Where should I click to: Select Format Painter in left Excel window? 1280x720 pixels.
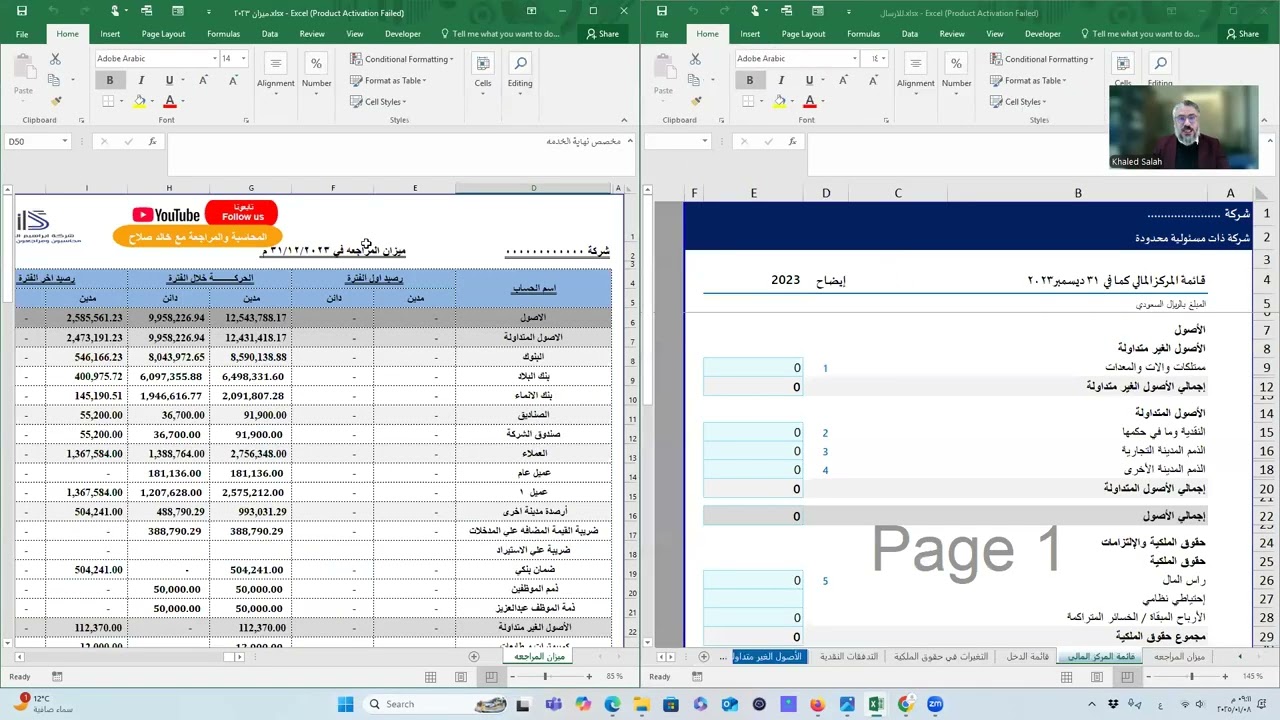tap(56, 101)
